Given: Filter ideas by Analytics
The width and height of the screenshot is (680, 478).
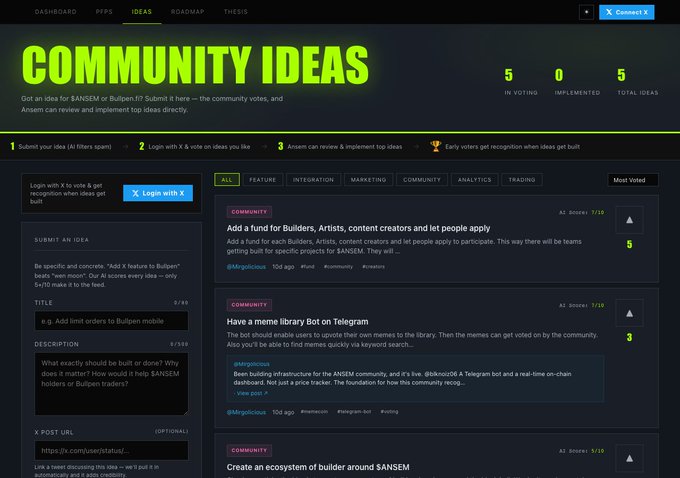Looking at the screenshot, I should click(475, 180).
